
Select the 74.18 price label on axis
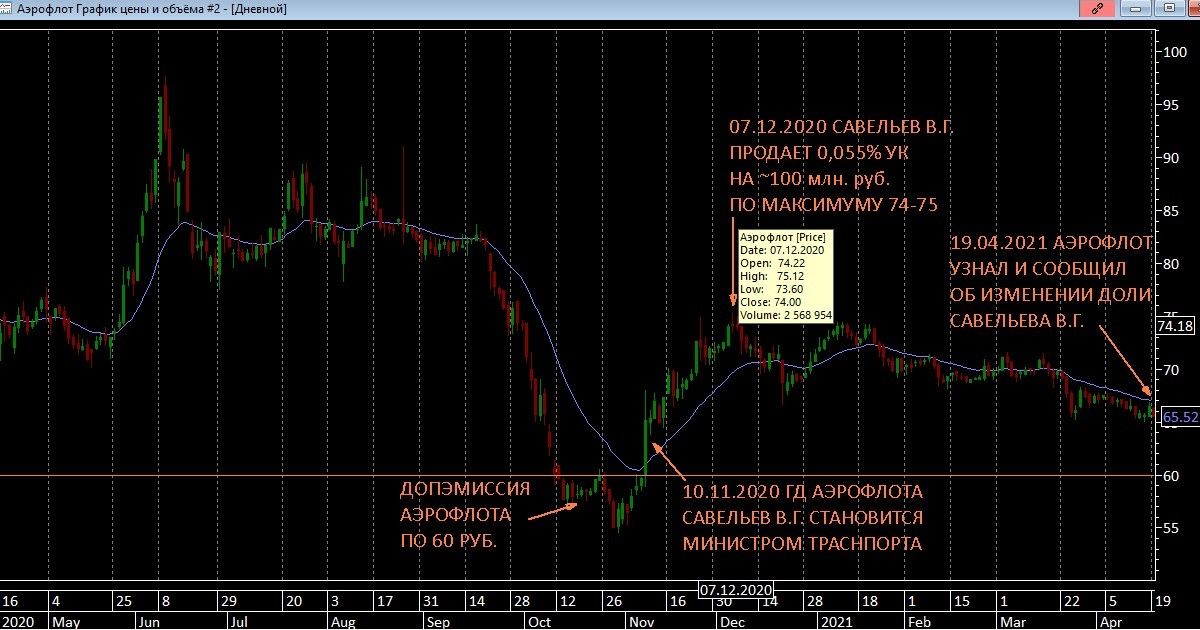coord(1176,325)
